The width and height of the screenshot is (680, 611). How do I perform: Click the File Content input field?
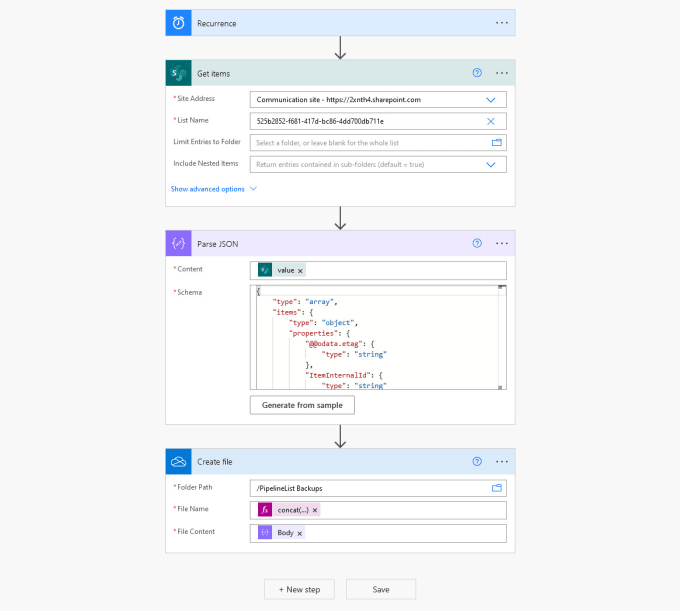(378, 533)
